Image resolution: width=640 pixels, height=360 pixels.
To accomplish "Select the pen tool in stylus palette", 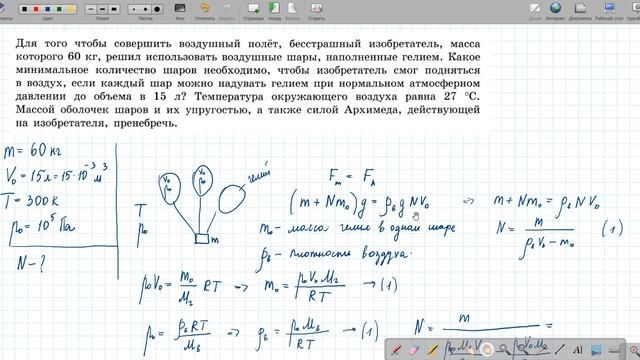I will tap(396, 350).
